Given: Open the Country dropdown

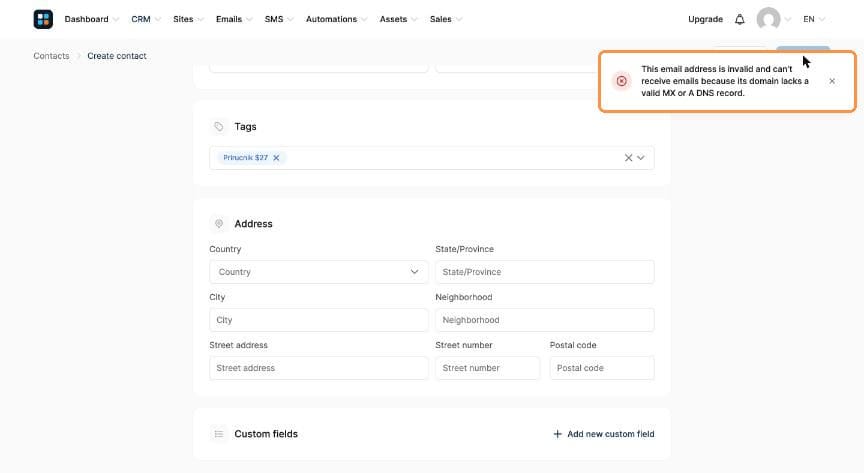Looking at the screenshot, I should pos(318,272).
